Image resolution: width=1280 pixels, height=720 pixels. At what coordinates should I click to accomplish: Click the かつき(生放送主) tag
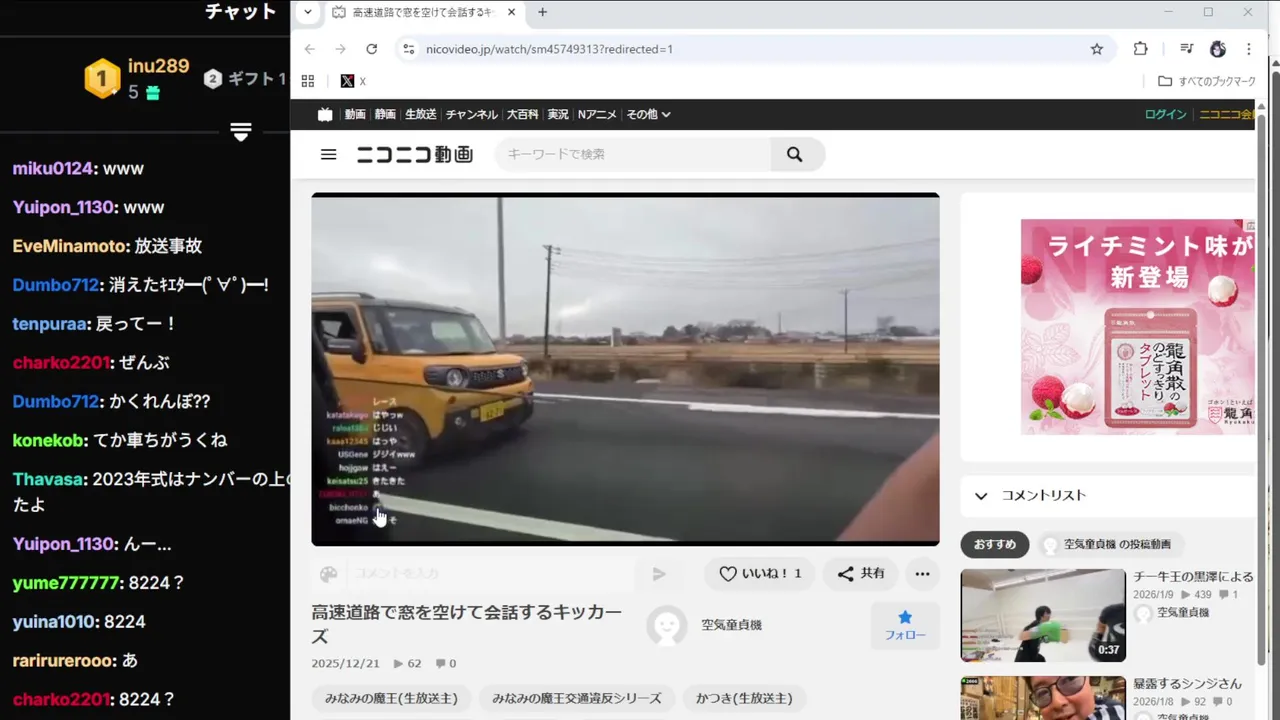(x=744, y=698)
